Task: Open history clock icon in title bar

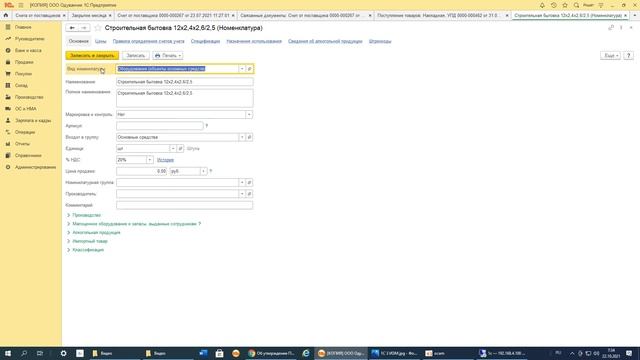Action: [553, 5]
